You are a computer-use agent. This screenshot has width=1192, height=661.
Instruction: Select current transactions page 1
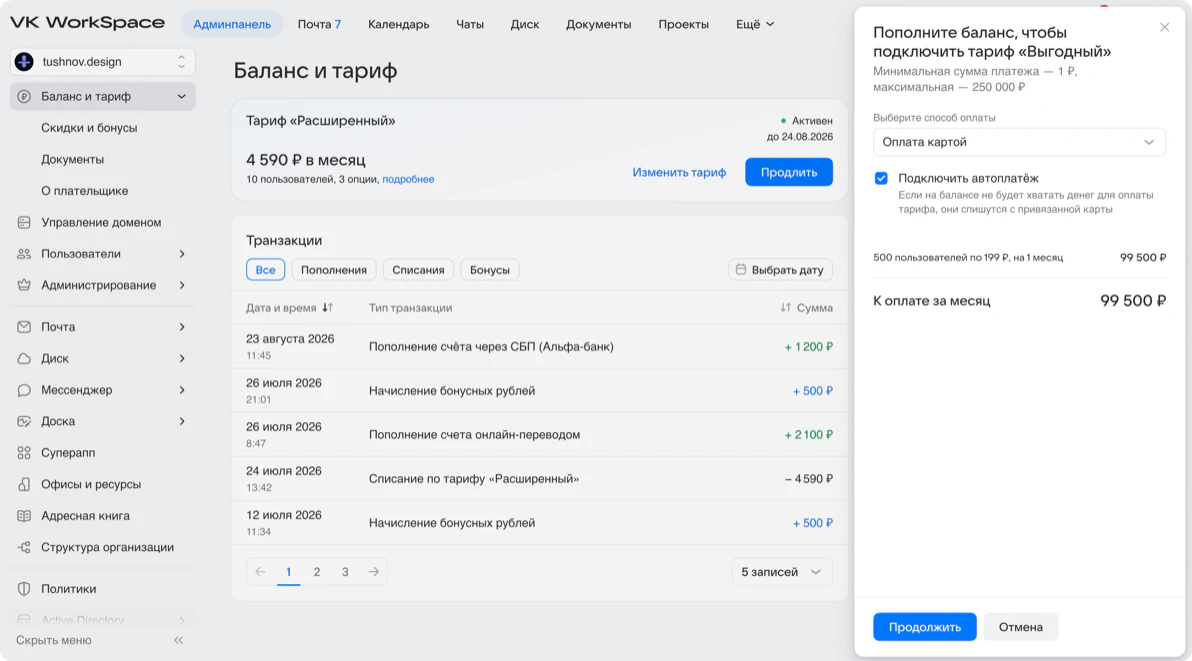point(289,572)
